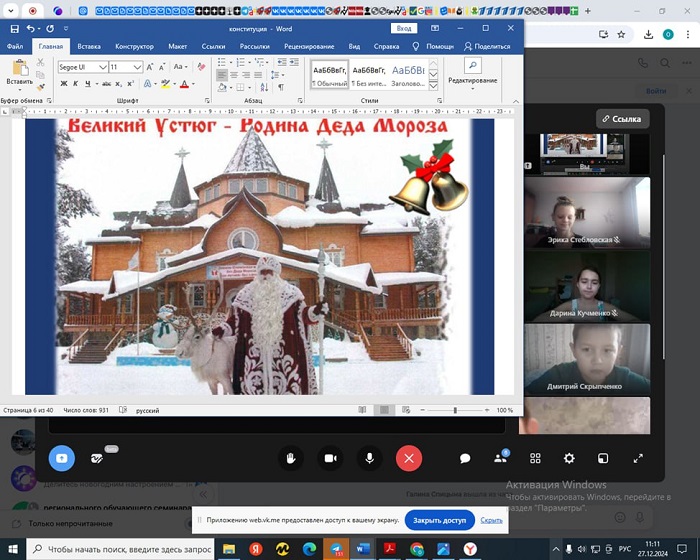Switch to the Конструктор tab
Screen dimensions: 700x560
point(134,46)
